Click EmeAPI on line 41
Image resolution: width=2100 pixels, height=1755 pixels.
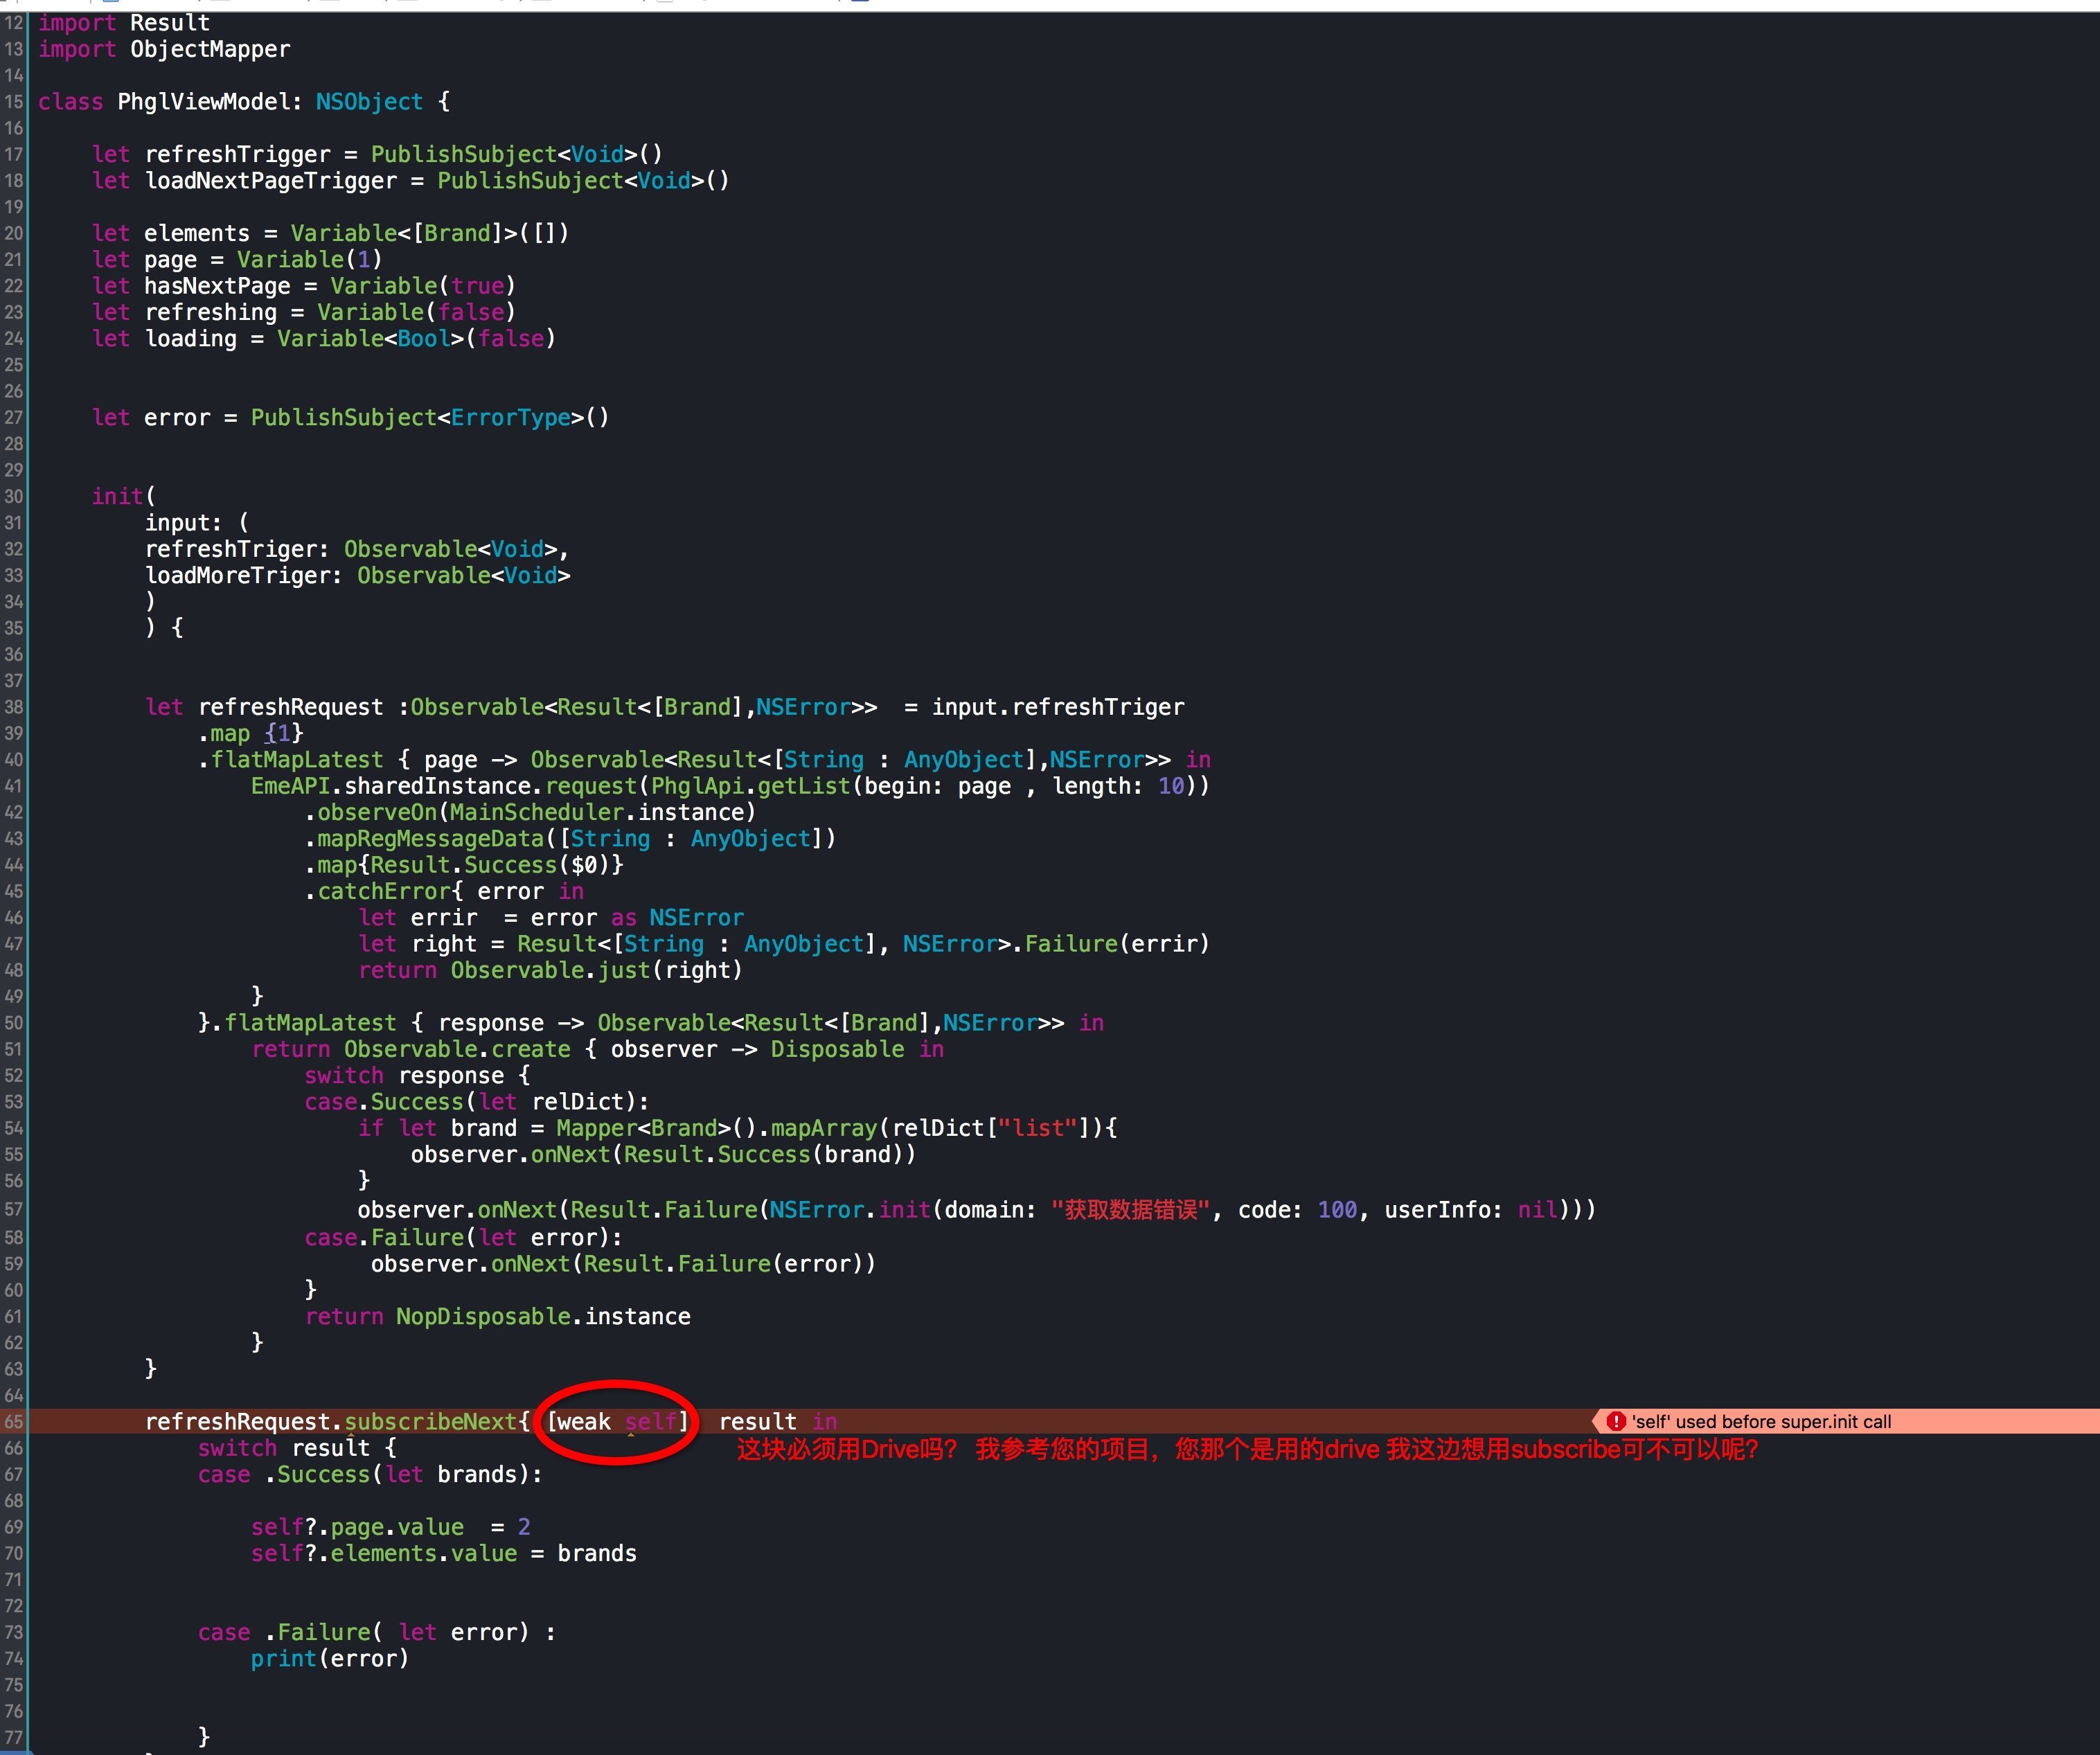290,786
